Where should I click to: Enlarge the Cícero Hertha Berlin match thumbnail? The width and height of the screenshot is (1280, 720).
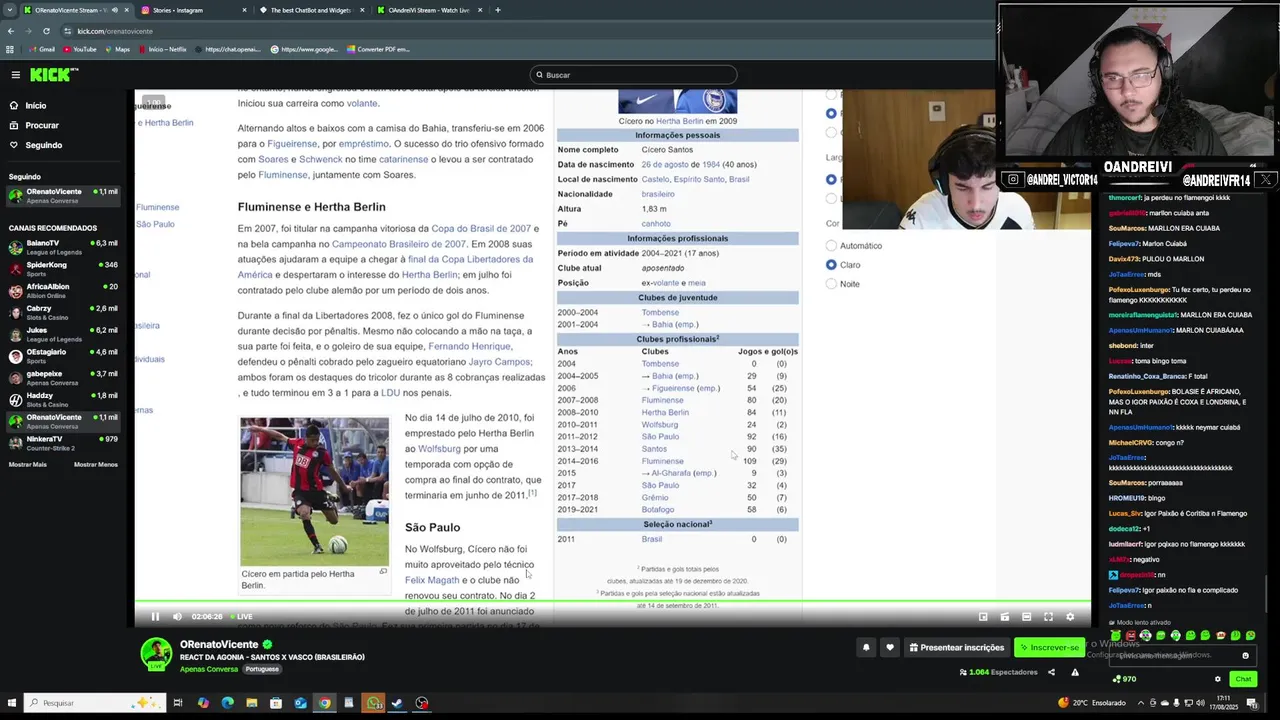tap(314, 492)
